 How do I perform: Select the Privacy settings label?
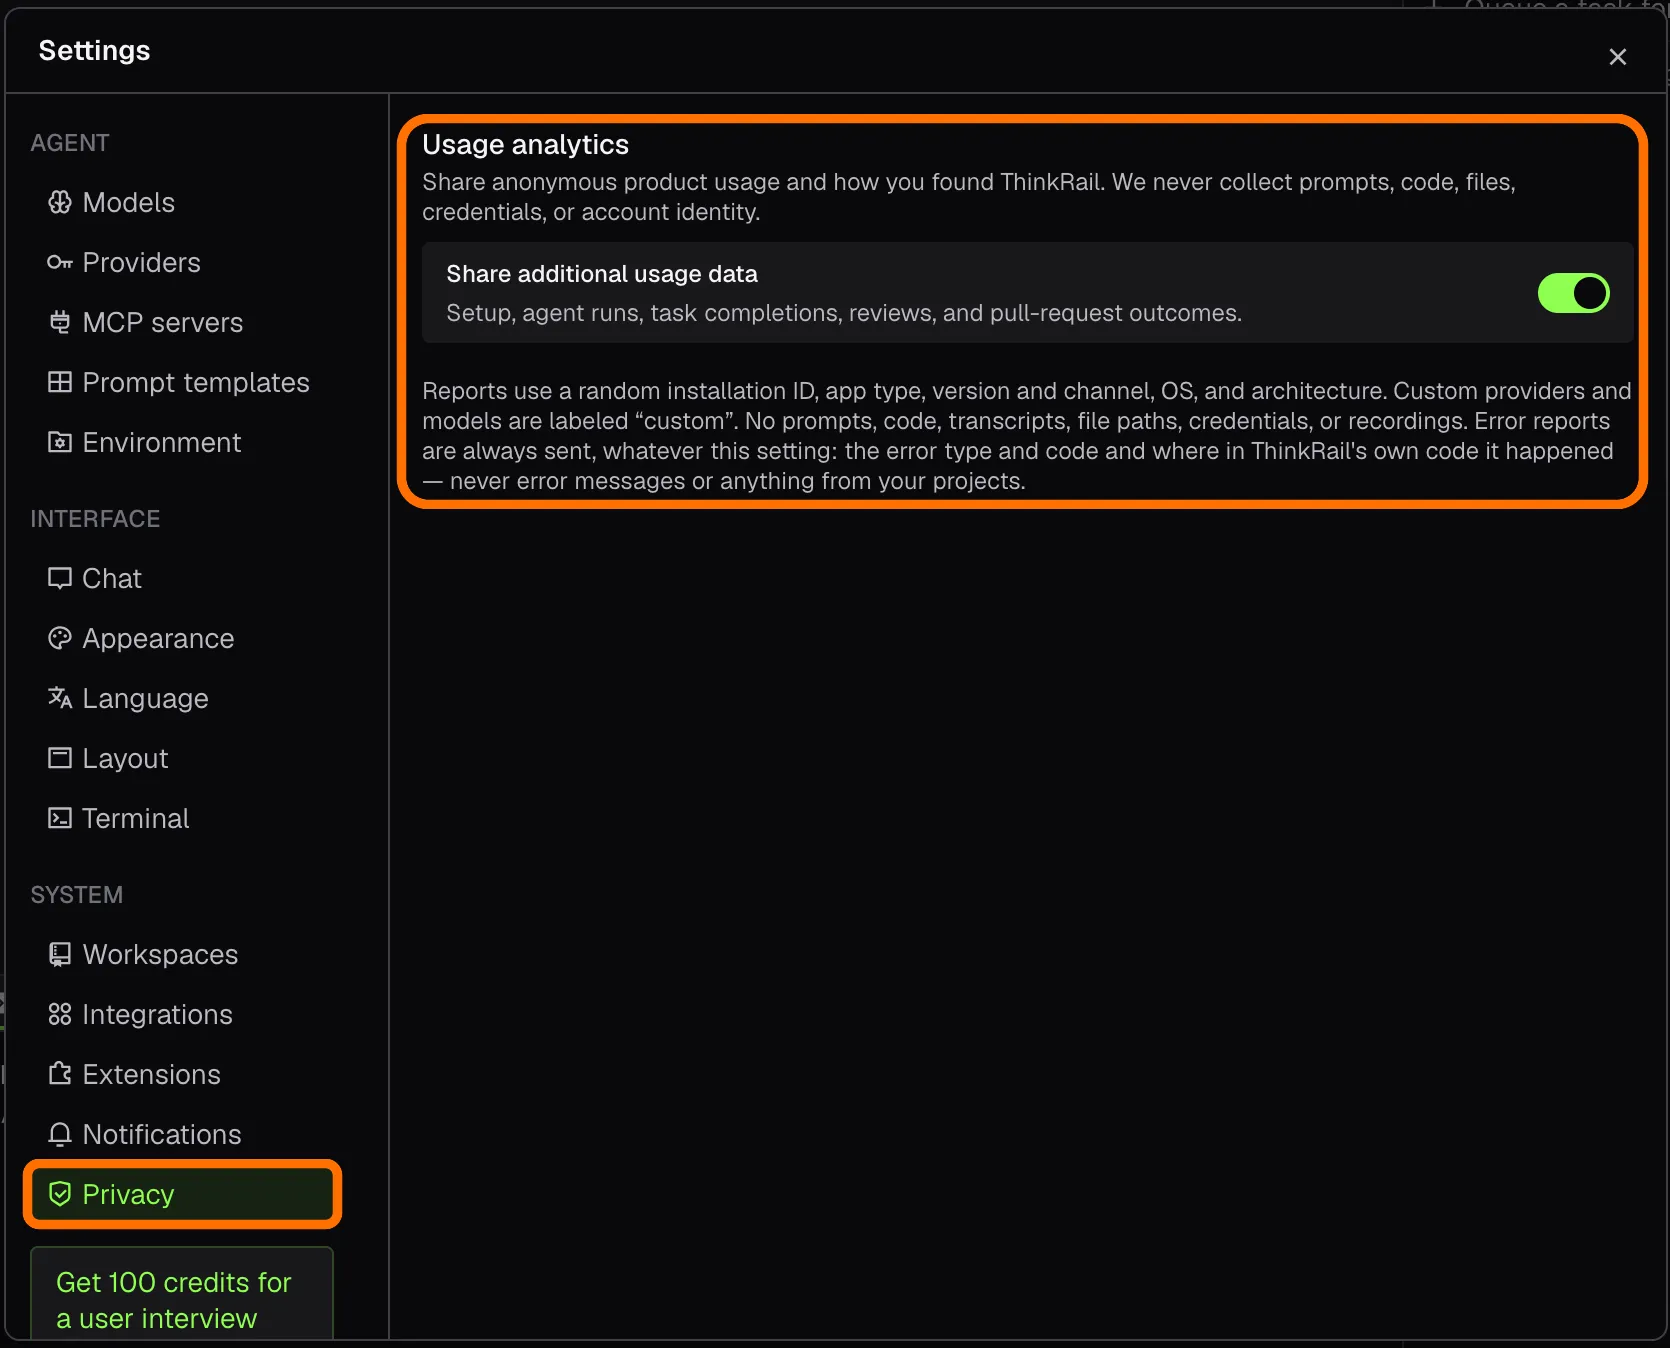(x=128, y=1194)
